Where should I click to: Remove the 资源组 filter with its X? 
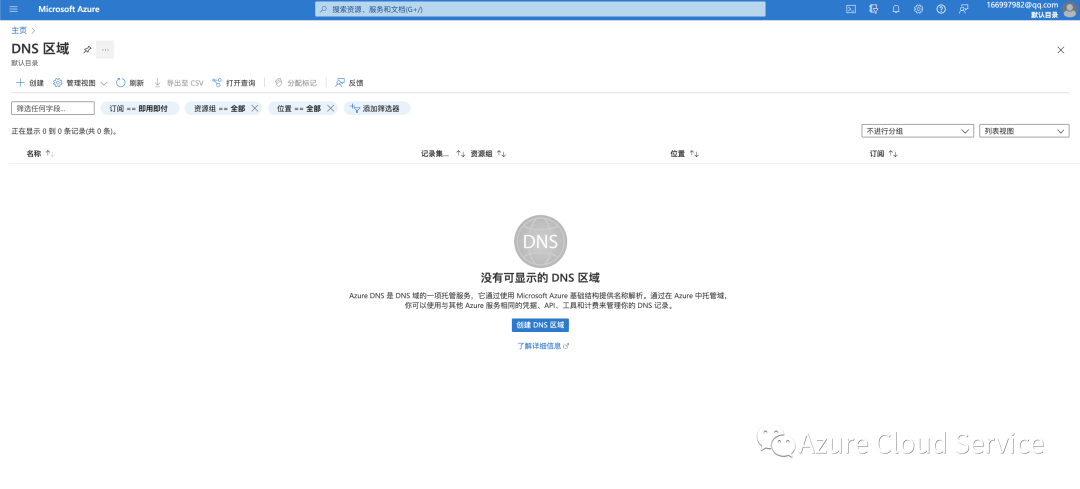[x=254, y=108]
